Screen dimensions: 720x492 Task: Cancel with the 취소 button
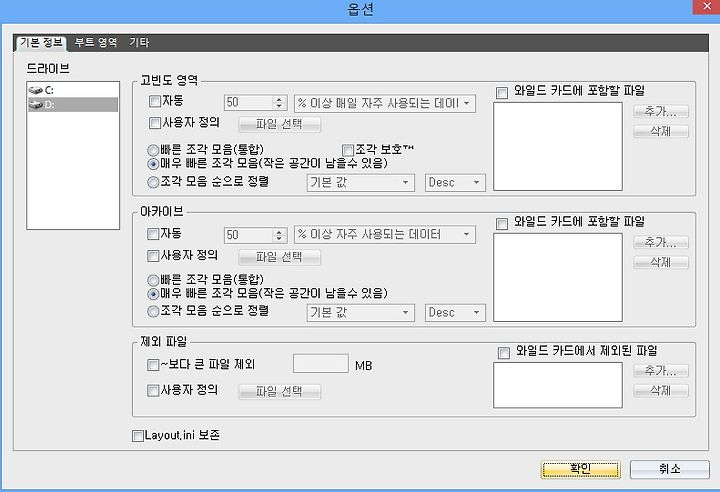(x=669, y=469)
